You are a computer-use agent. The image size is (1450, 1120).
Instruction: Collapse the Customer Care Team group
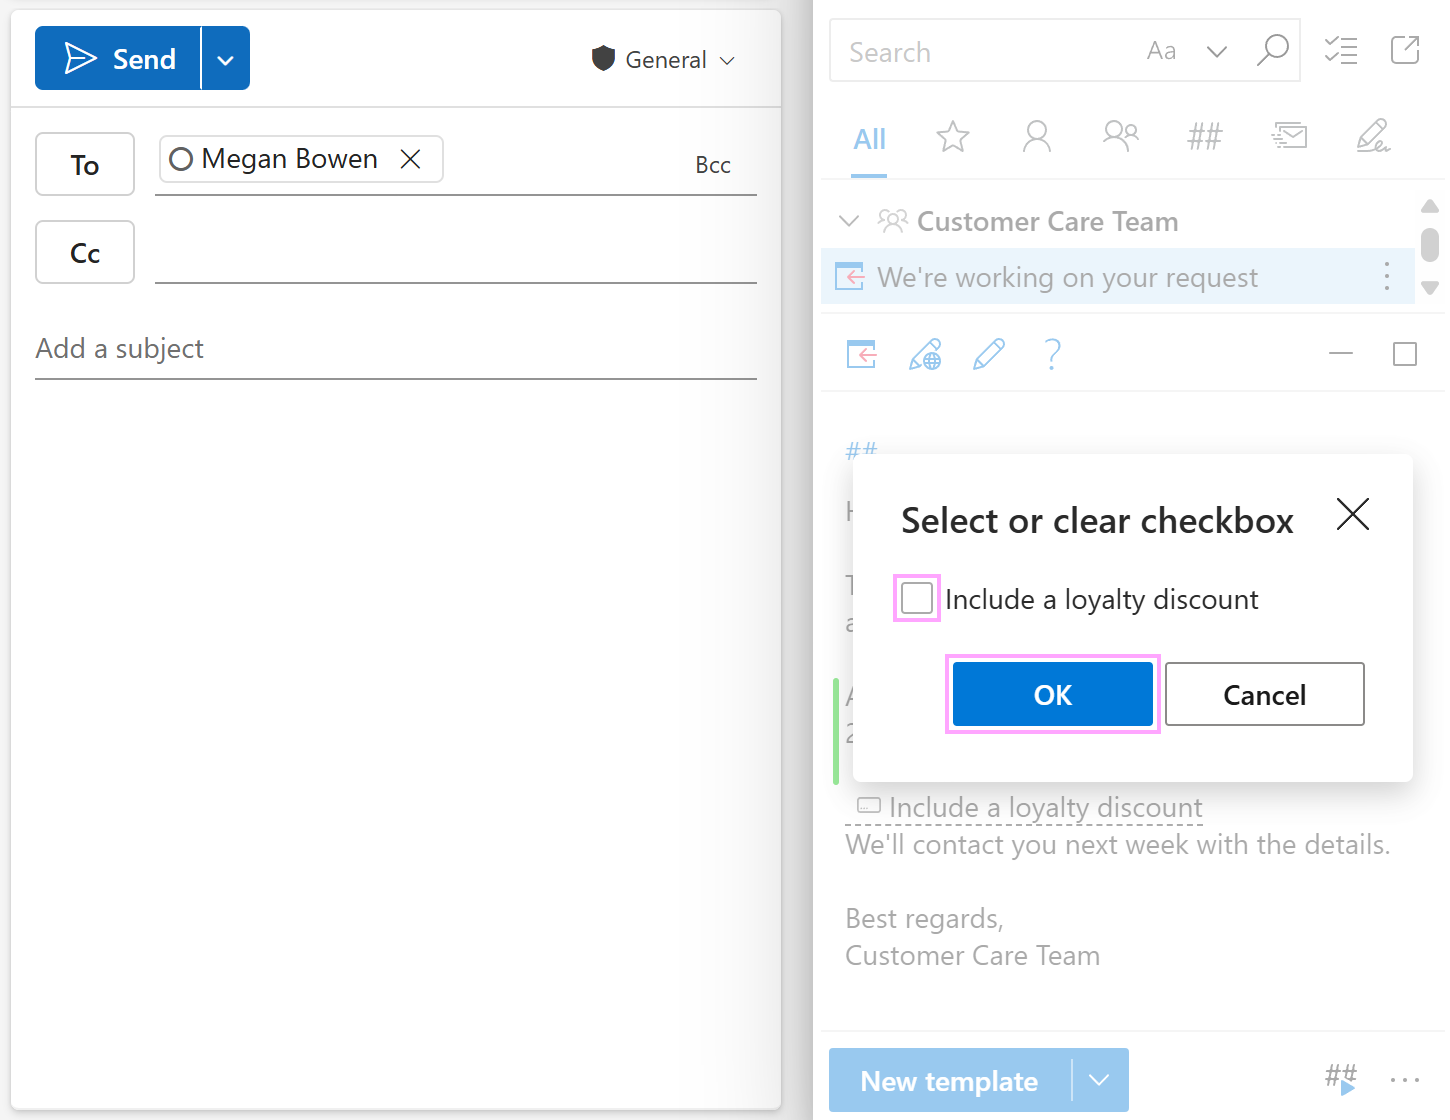pos(849,221)
